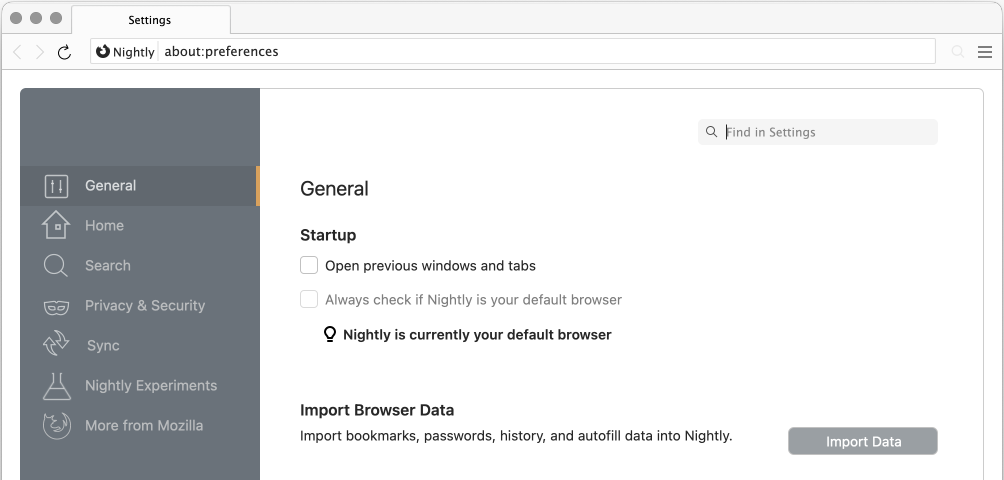Click the Home house icon
The width and height of the screenshot is (1004, 480).
coord(56,226)
